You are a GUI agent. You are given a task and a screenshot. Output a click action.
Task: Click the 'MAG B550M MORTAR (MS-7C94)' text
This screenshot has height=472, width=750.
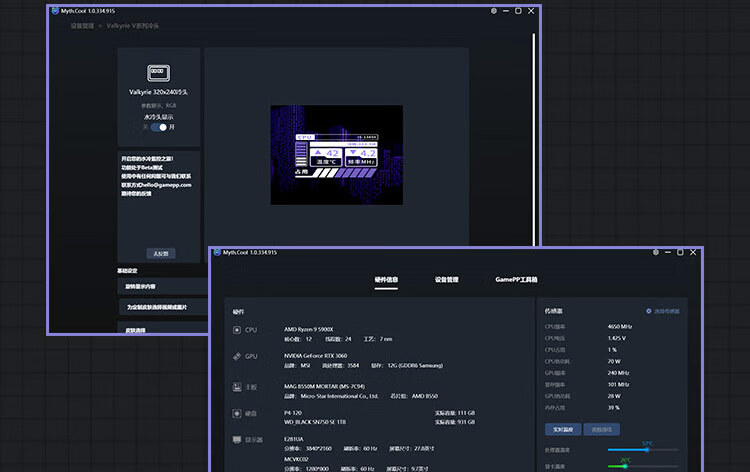[324, 386]
